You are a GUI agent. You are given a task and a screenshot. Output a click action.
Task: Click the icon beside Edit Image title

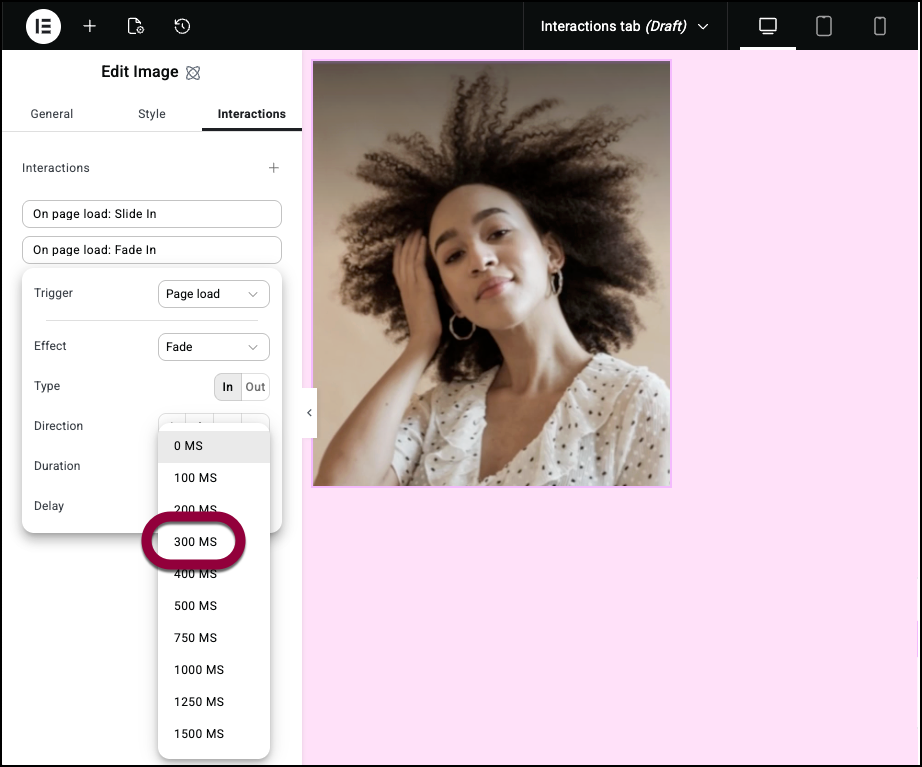pyautogui.click(x=194, y=73)
